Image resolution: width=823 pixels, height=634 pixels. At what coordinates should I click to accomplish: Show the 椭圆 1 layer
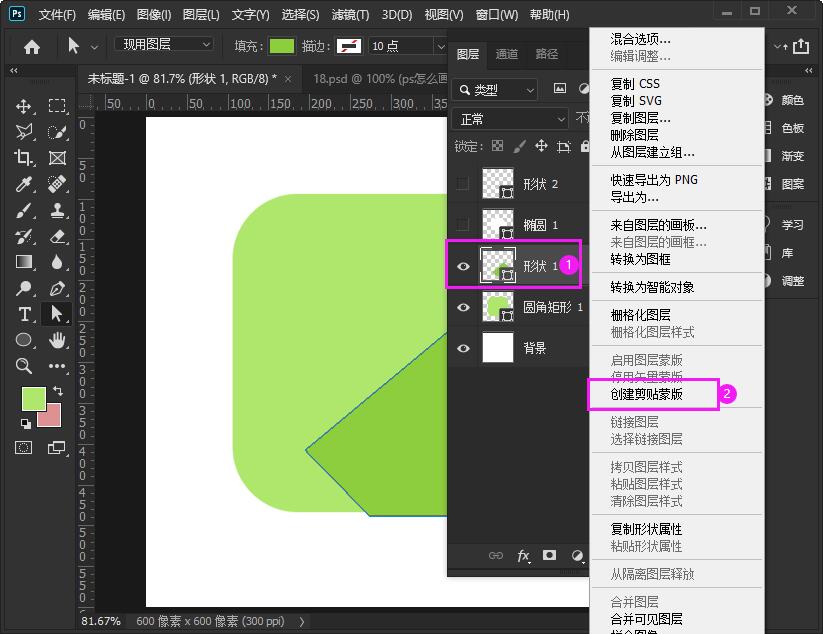click(463, 225)
